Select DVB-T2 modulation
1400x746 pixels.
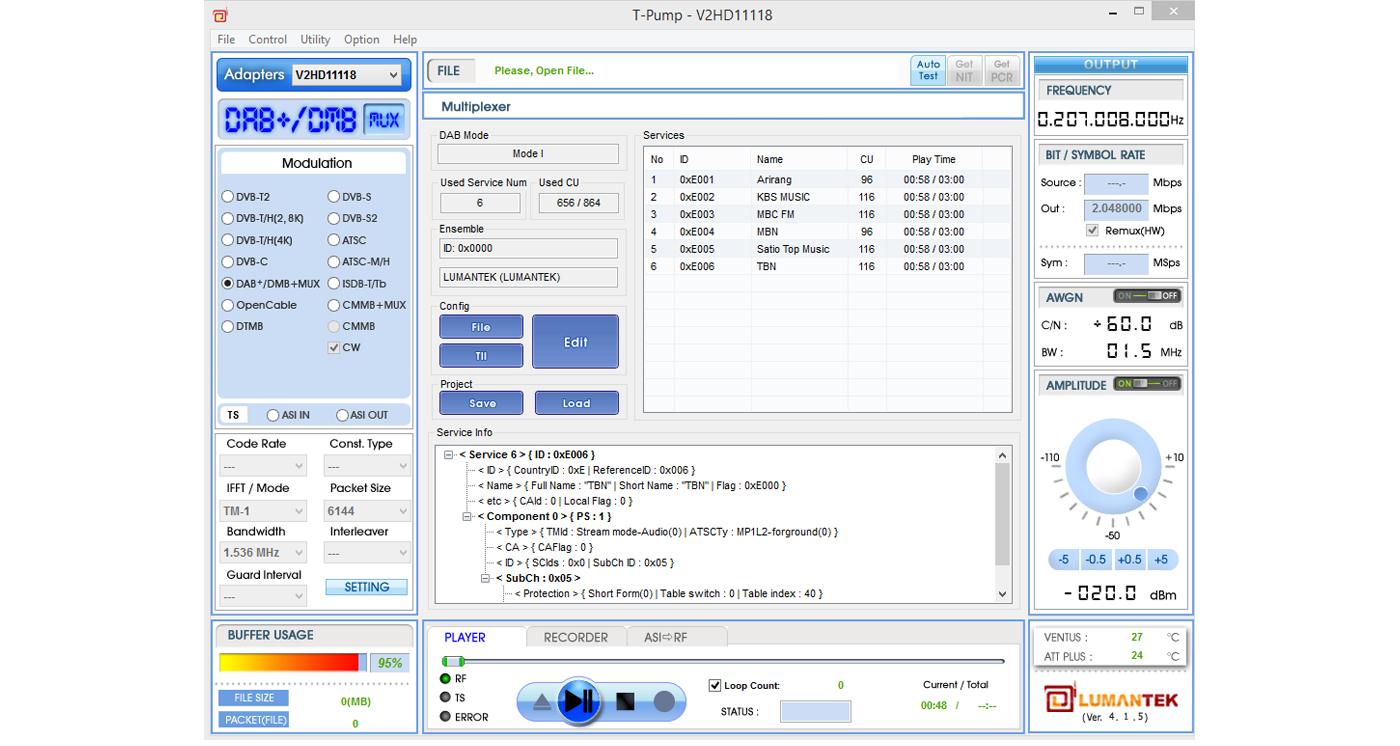(x=228, y=197)
